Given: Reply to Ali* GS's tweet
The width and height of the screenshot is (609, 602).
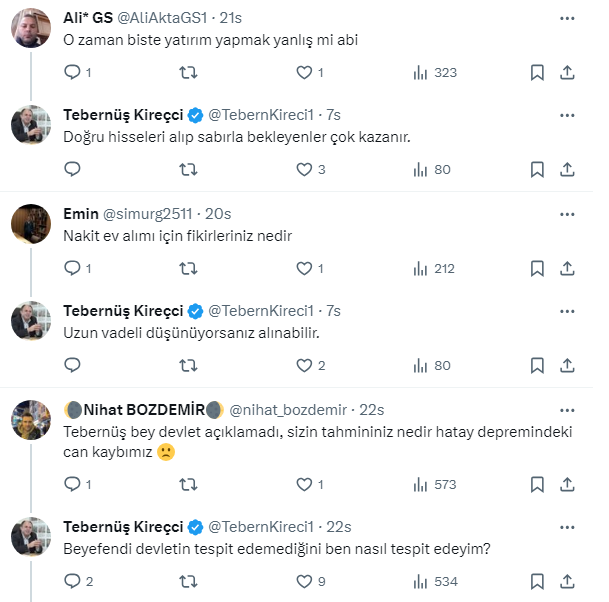Looking at the screenshot, I should 72,72.
